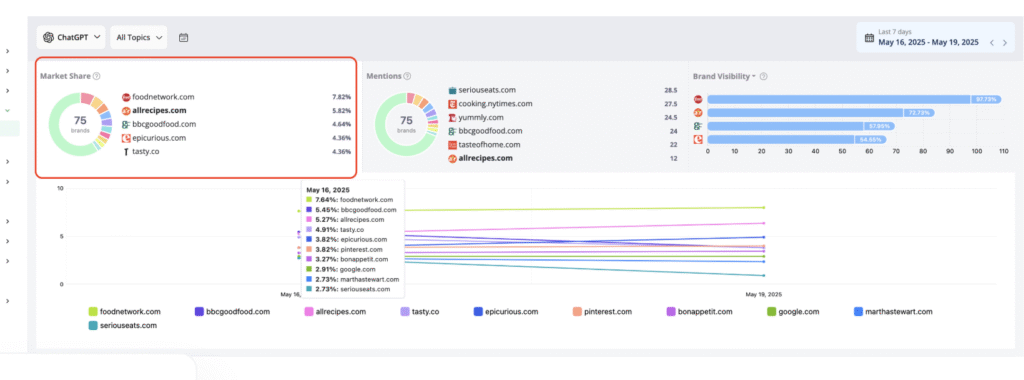Image resolution: width=1024 pixels, height=380 pixels.
Task: Toggle the google.com series in the chart legend
Action: tap(793, 311)
